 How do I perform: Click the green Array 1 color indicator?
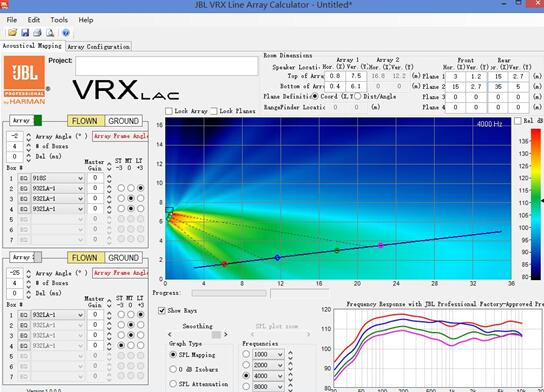pyautogui.click(x=38, y=121)
